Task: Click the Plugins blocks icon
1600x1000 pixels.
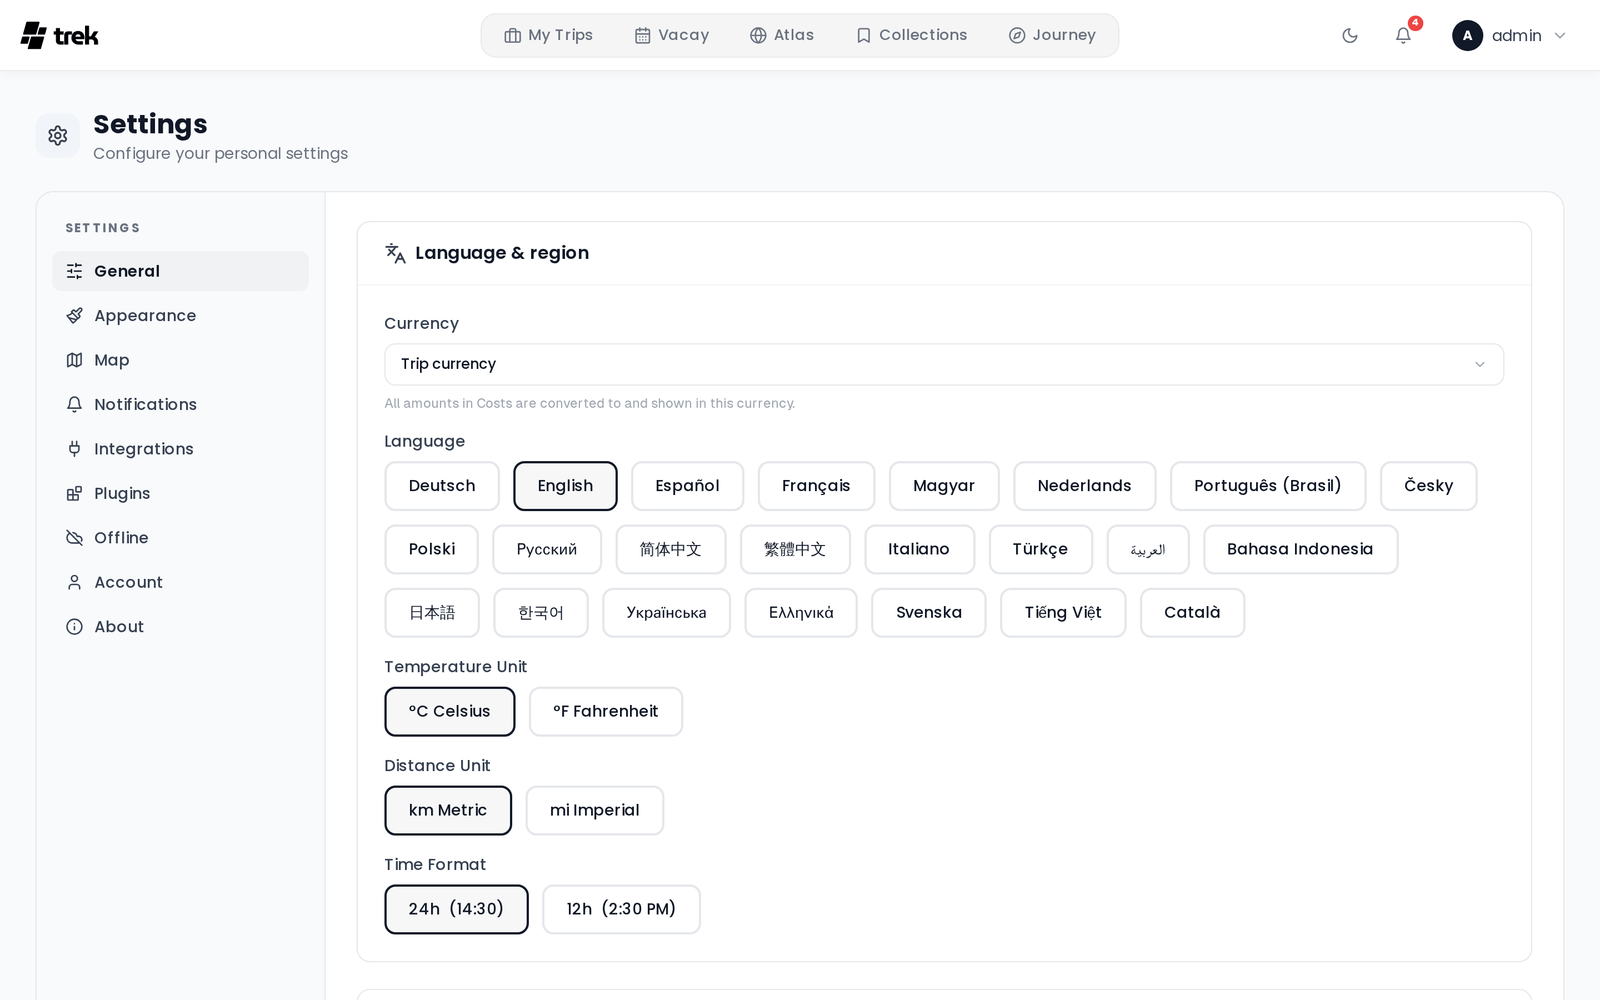Action: tap(74, 494)
